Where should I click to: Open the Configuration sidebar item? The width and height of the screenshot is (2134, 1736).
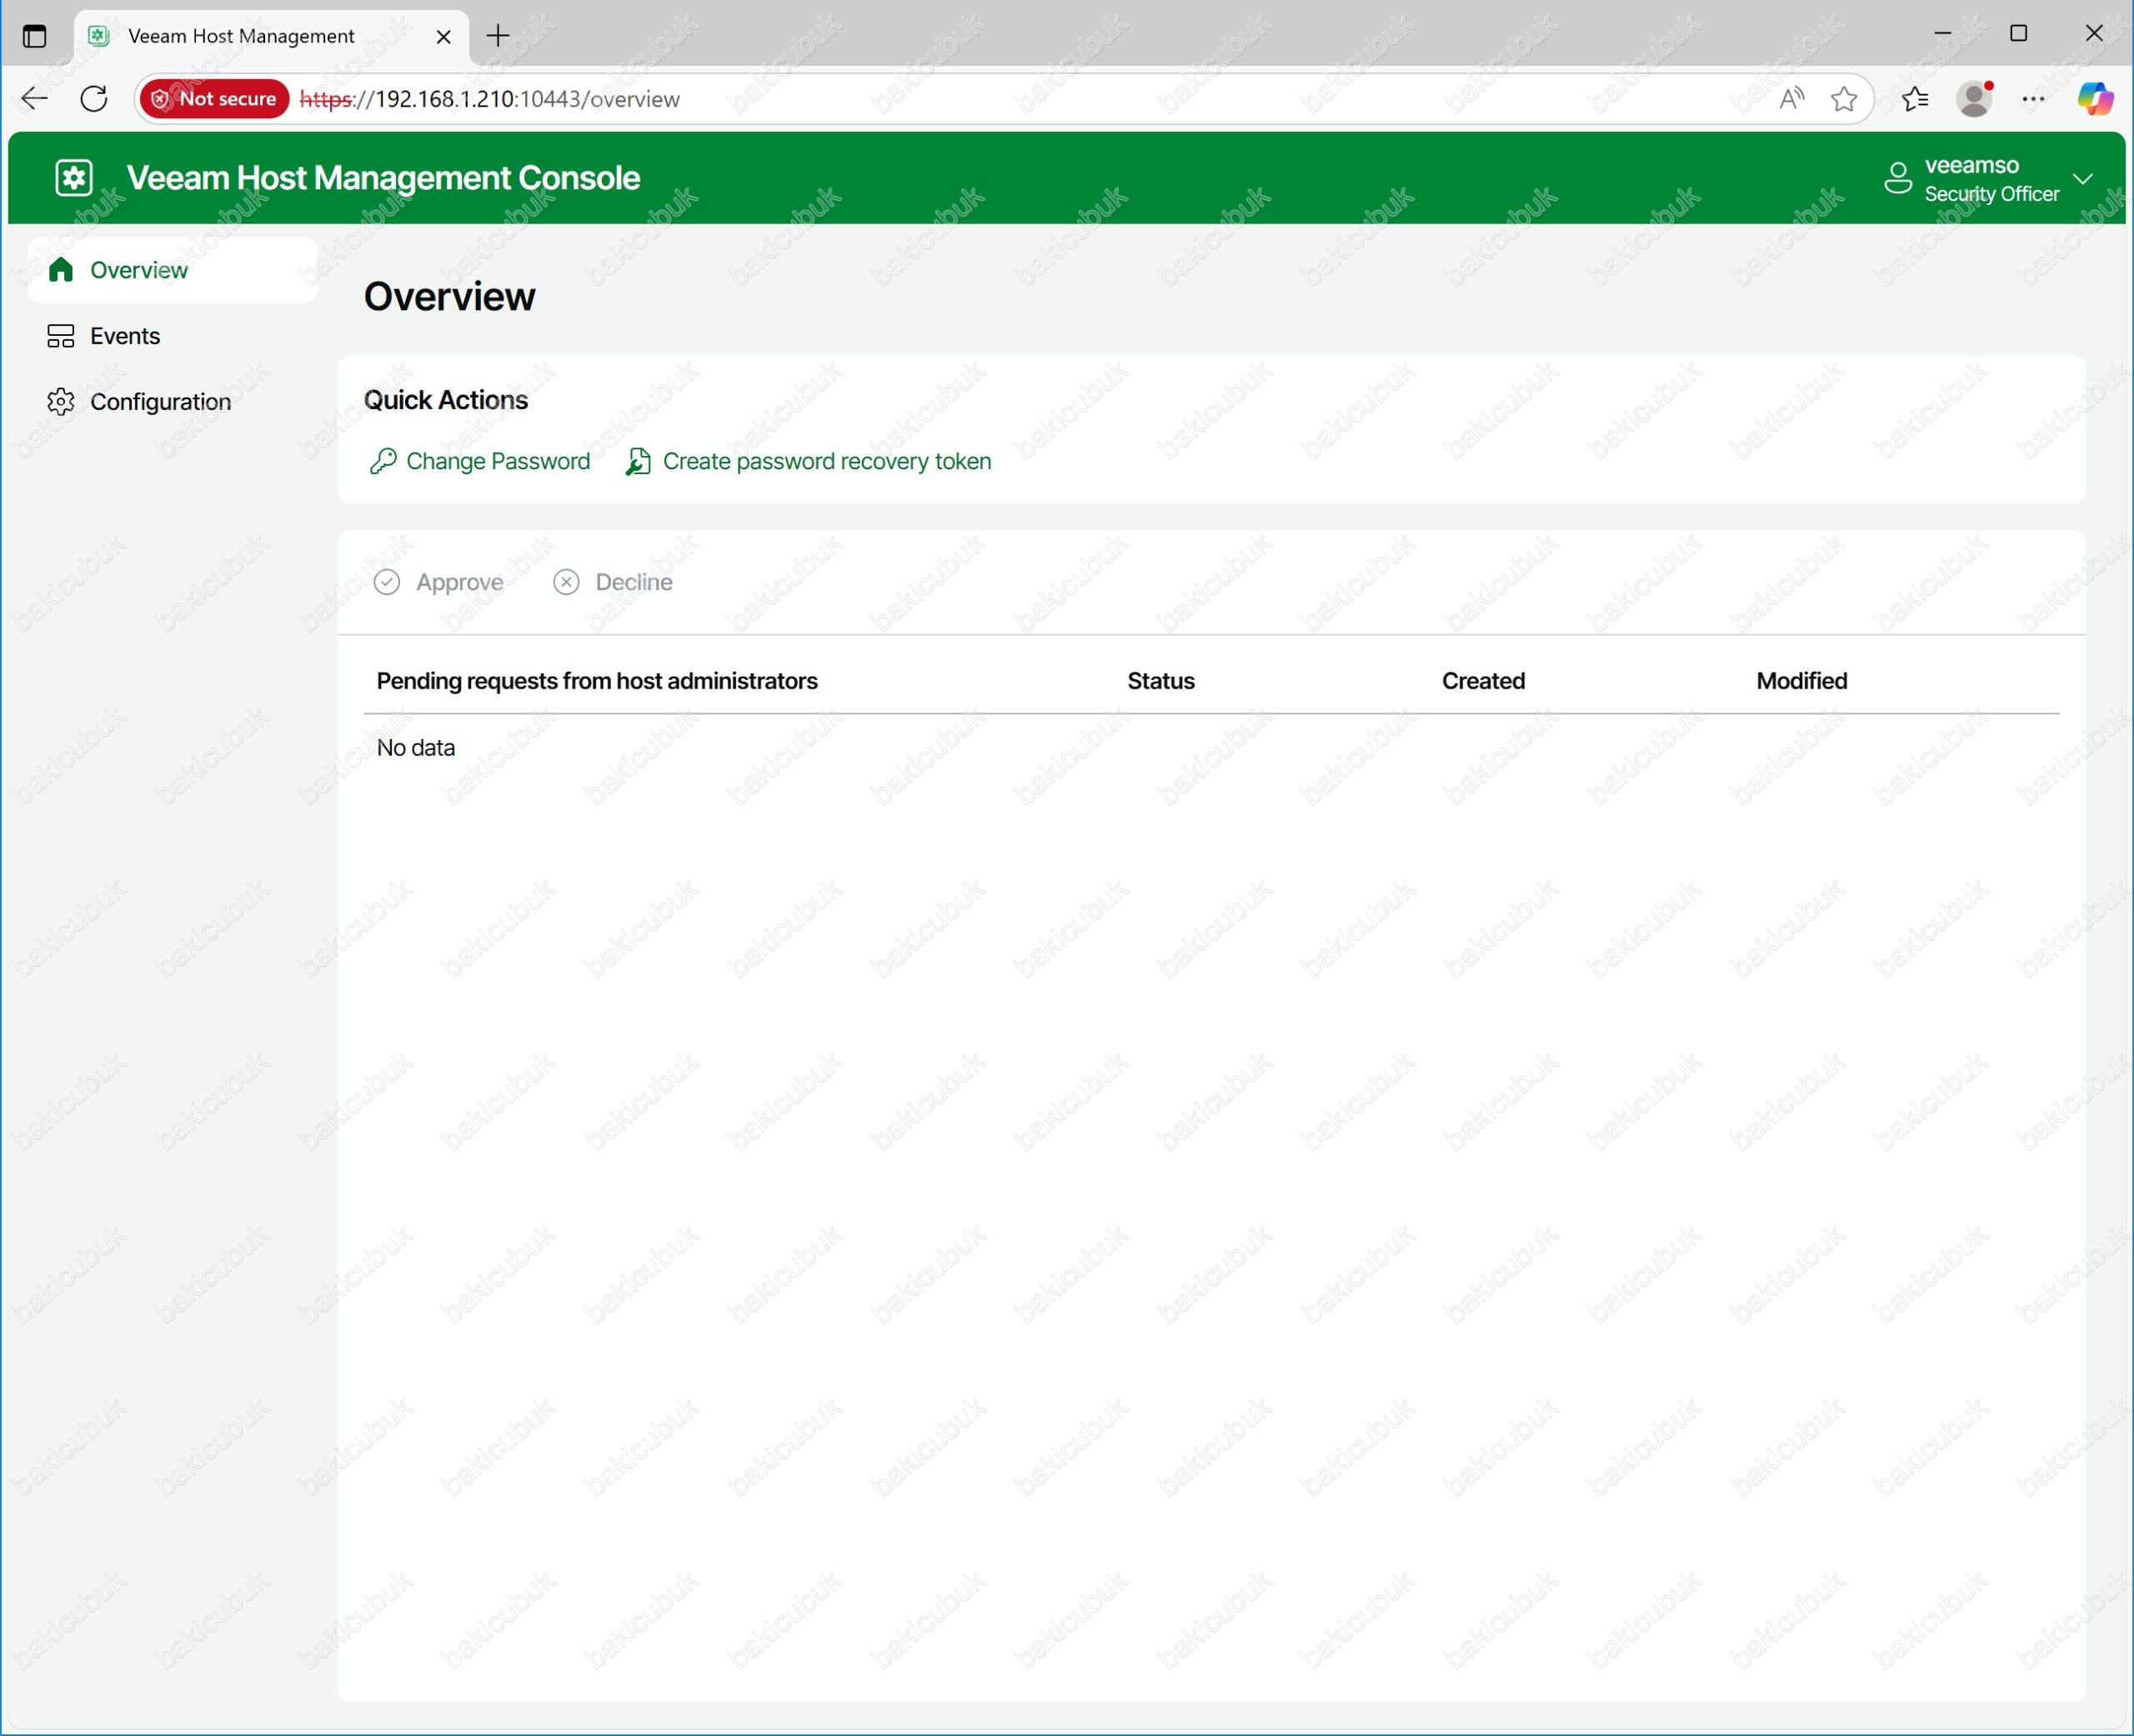coord(139,402)
